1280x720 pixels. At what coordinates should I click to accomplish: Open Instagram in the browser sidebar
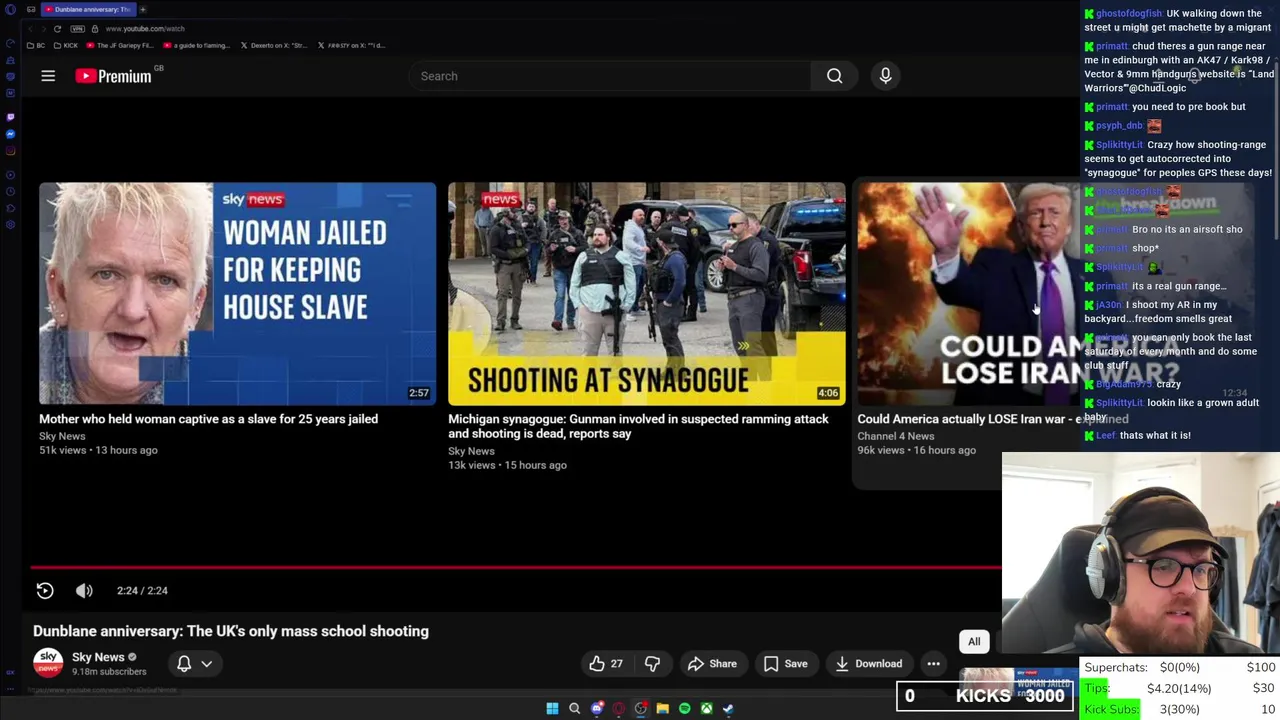tap(10, 151)
